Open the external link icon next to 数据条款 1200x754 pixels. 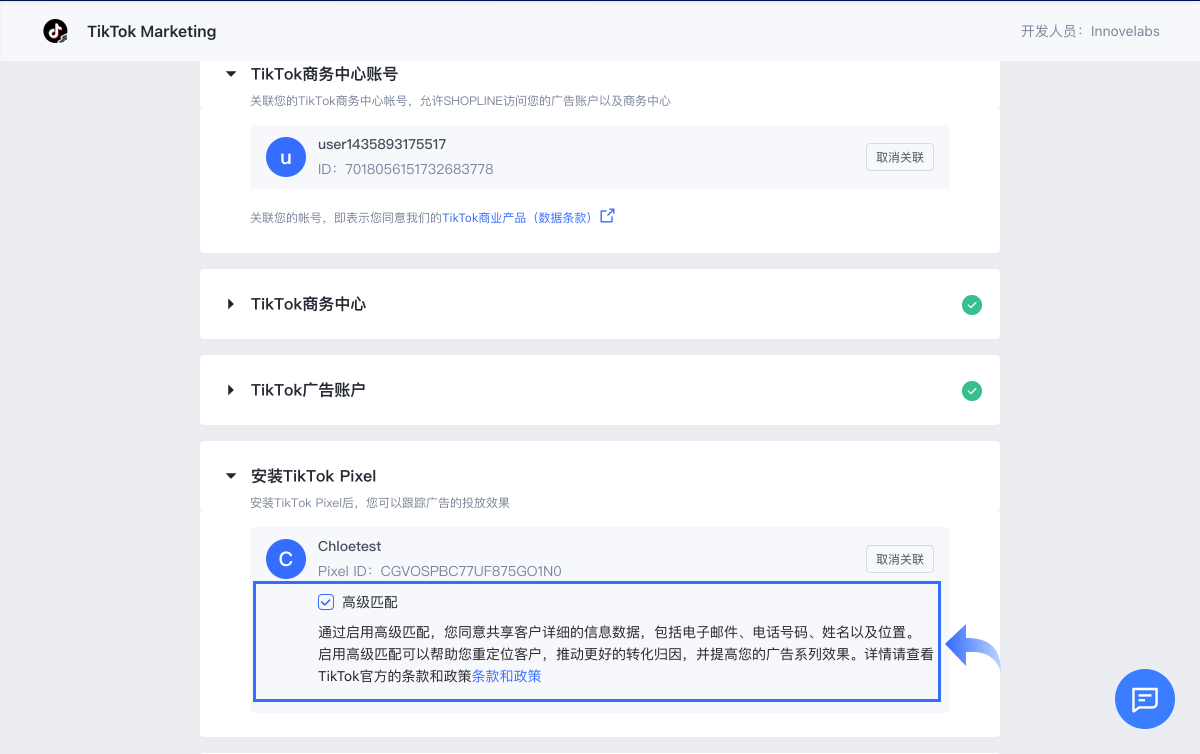pyautogui.click(x=607, y=214)
